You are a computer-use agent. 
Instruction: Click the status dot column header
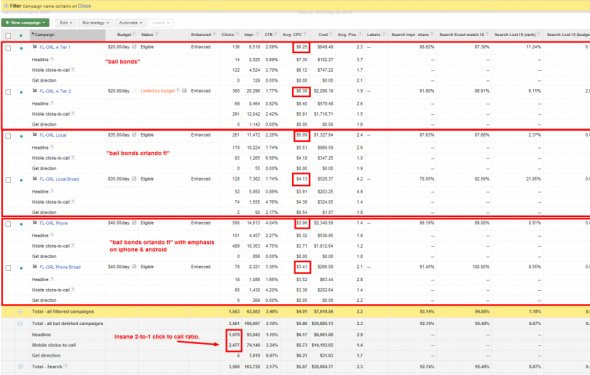tap(21, 36)
